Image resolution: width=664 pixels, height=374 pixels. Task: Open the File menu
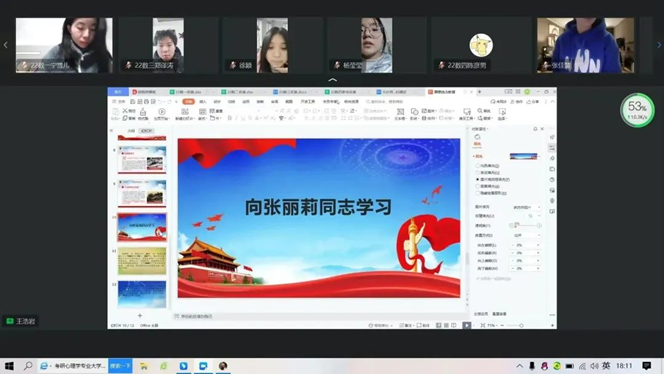coord(119,102)
